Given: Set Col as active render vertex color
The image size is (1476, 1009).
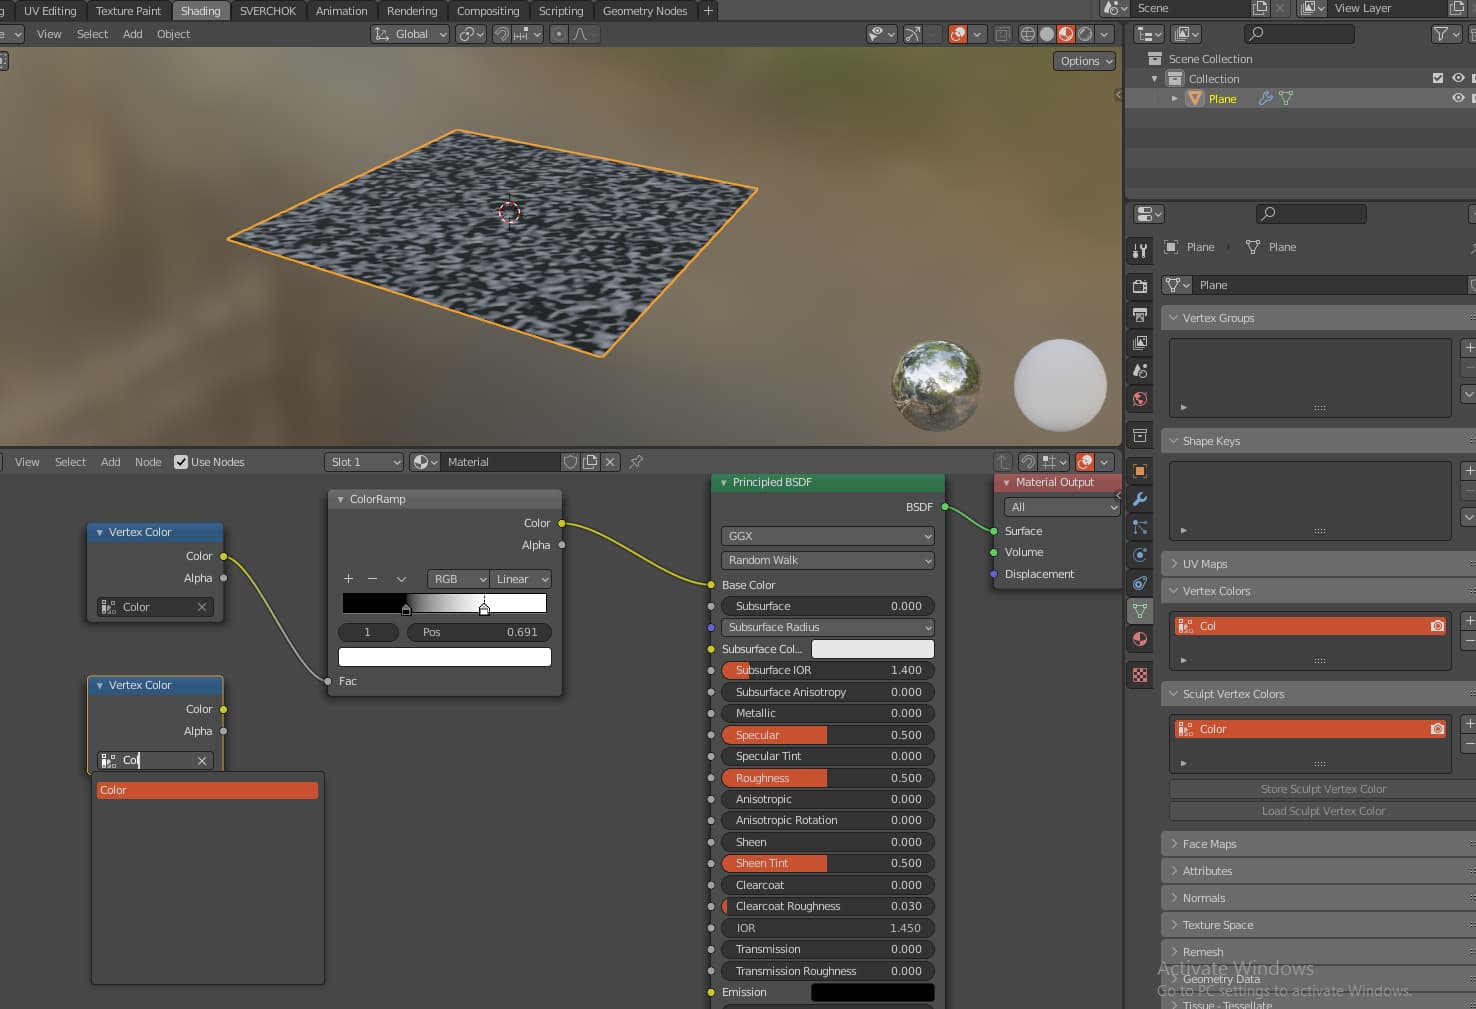Looking at the screenshot, I should coord(1437,626).
